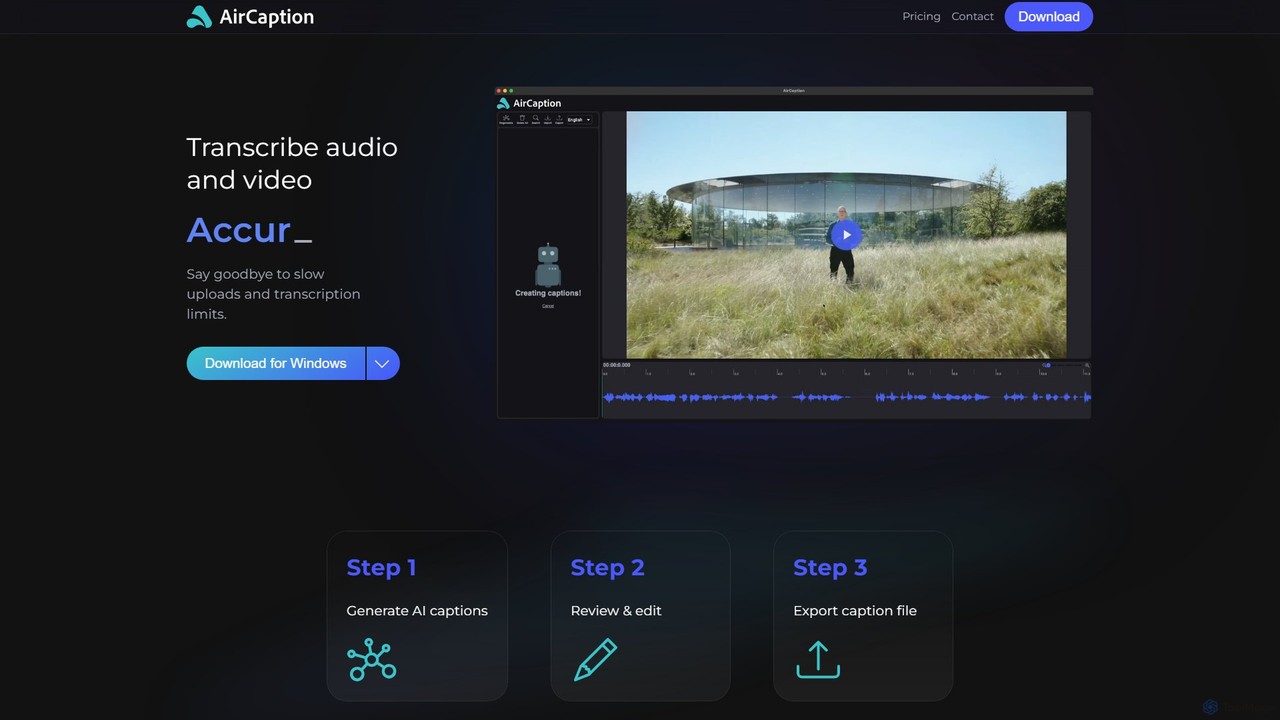Image resolution: width=1280 pixels, height=720 pixels.
Task: Click the Step 1 network nodes icon
Action: [372, 659]
